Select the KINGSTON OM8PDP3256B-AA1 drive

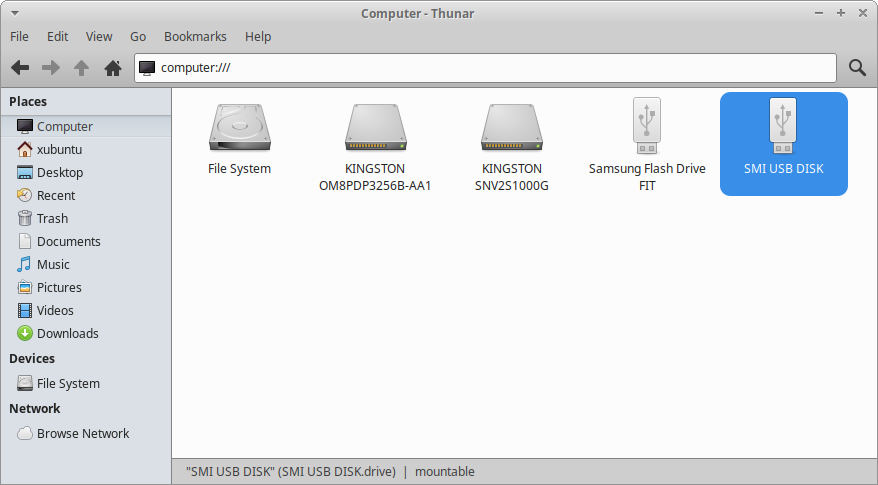(x=375, y=131)
